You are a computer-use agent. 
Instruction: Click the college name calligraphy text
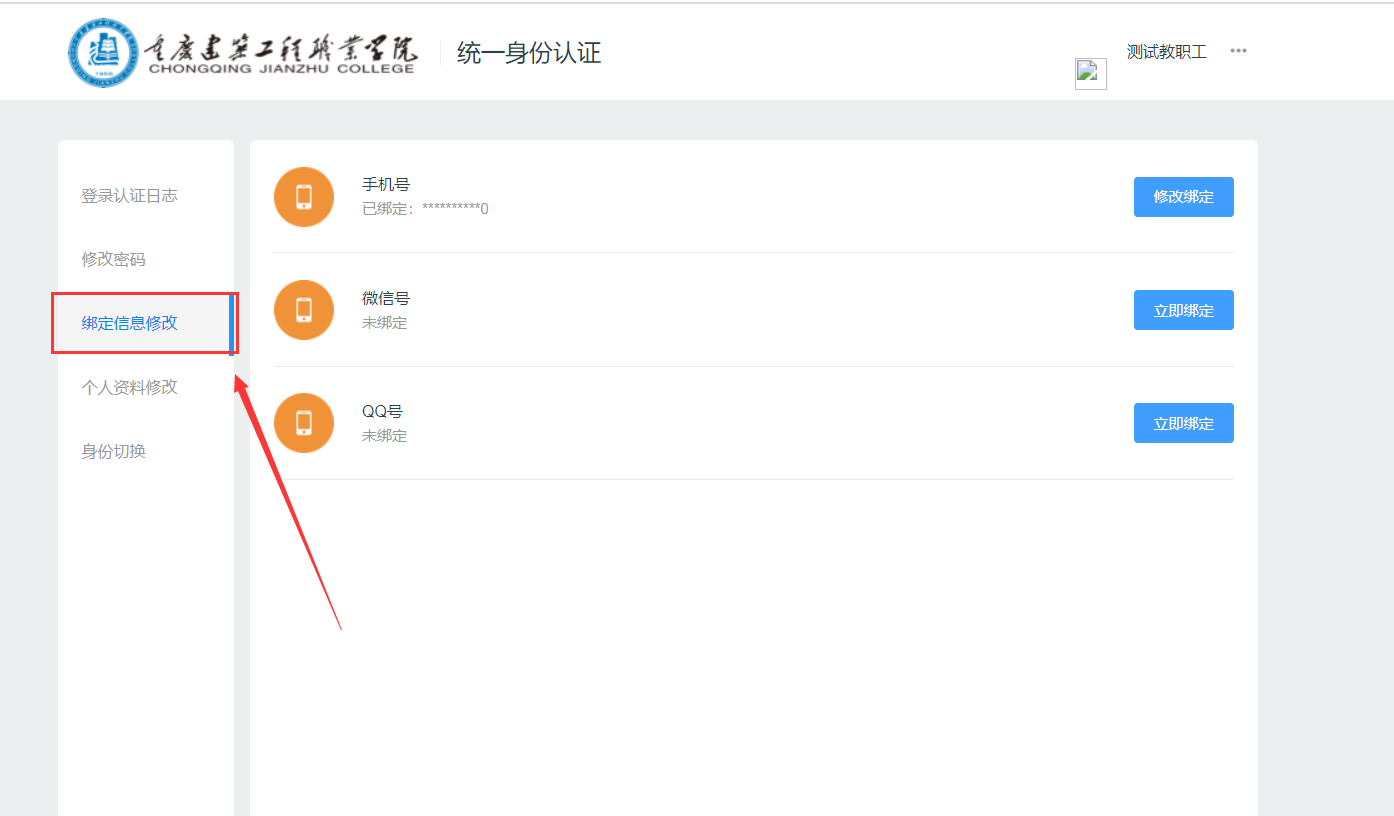tap(282, 47)
